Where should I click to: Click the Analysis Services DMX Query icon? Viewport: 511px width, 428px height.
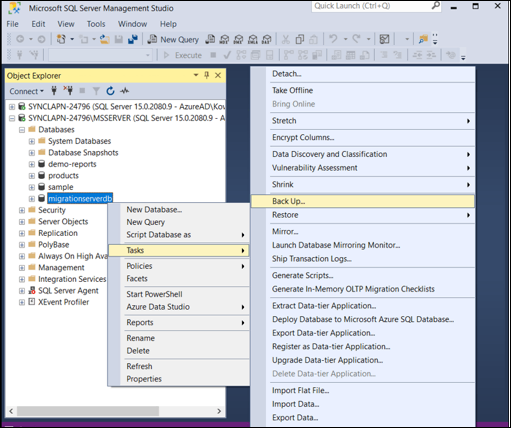(x=238, y=39)
